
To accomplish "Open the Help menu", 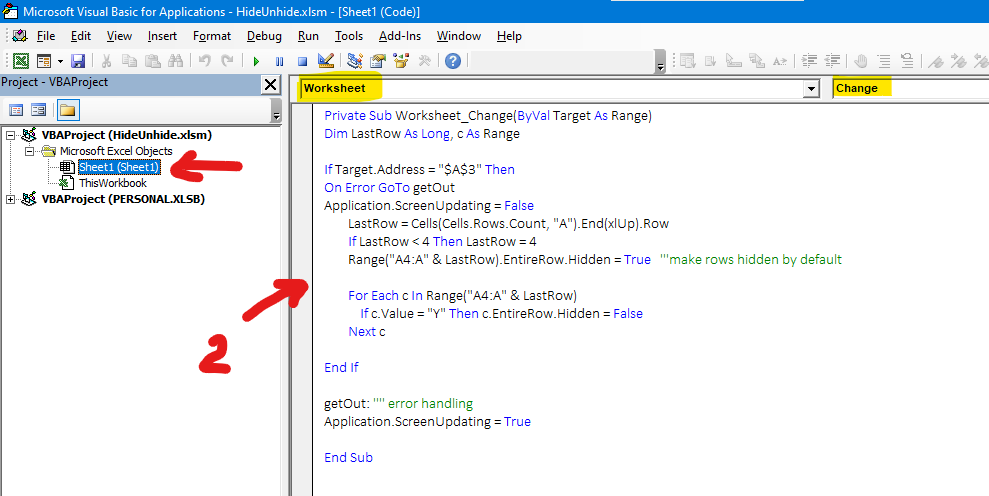I will (x=509, y=36).
